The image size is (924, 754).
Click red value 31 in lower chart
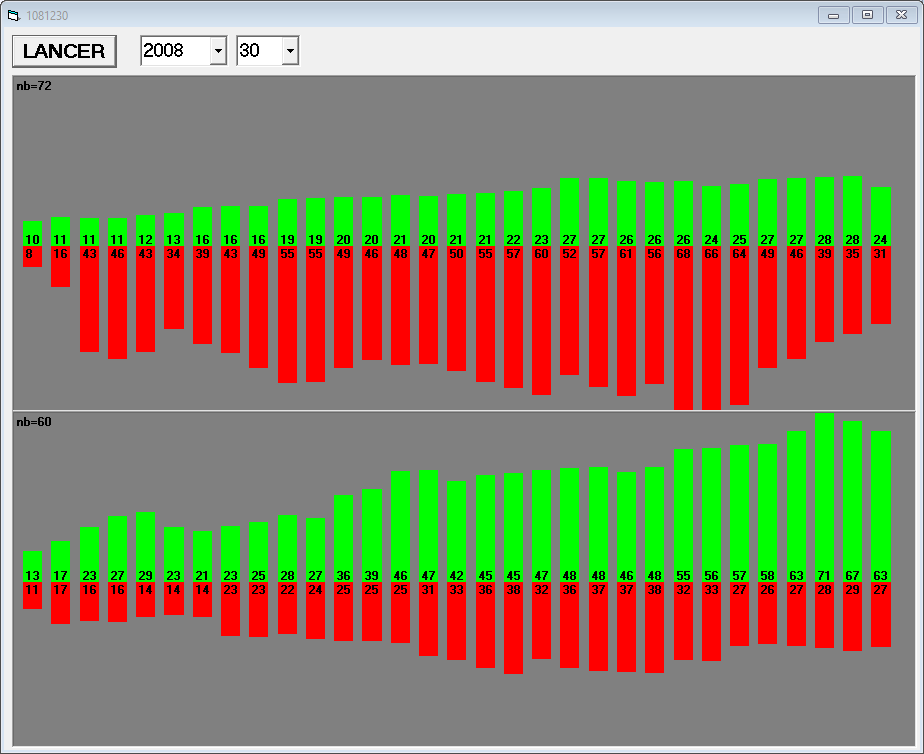(428, 590)
